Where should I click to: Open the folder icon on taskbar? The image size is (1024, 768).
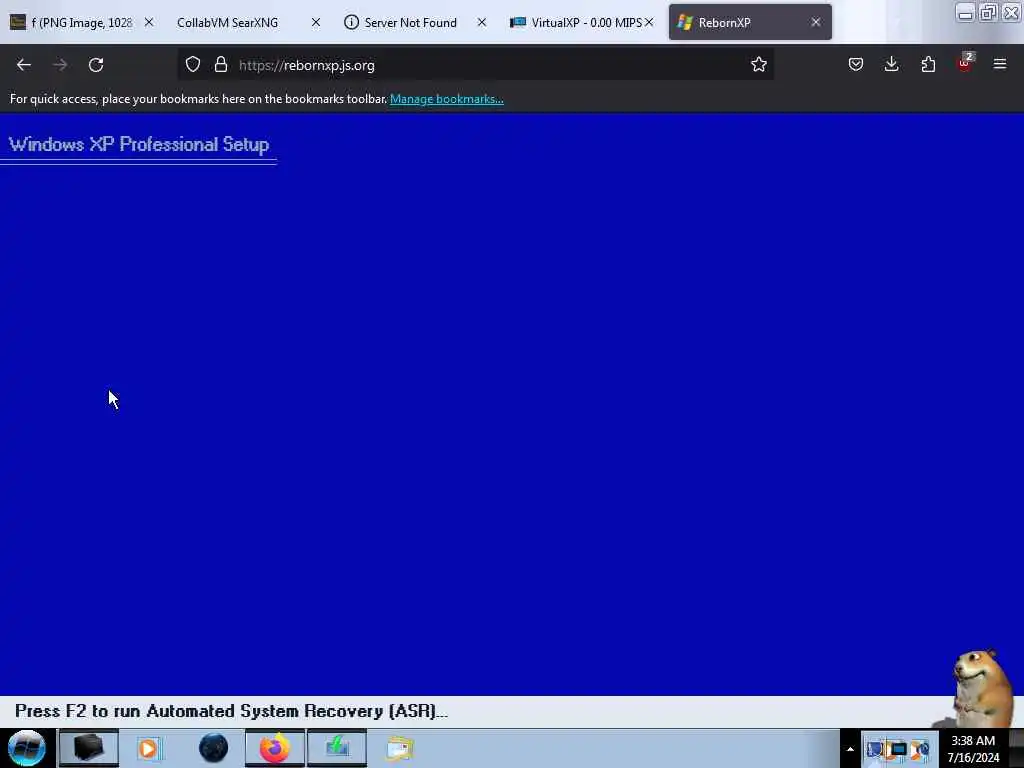pos(399,748)
